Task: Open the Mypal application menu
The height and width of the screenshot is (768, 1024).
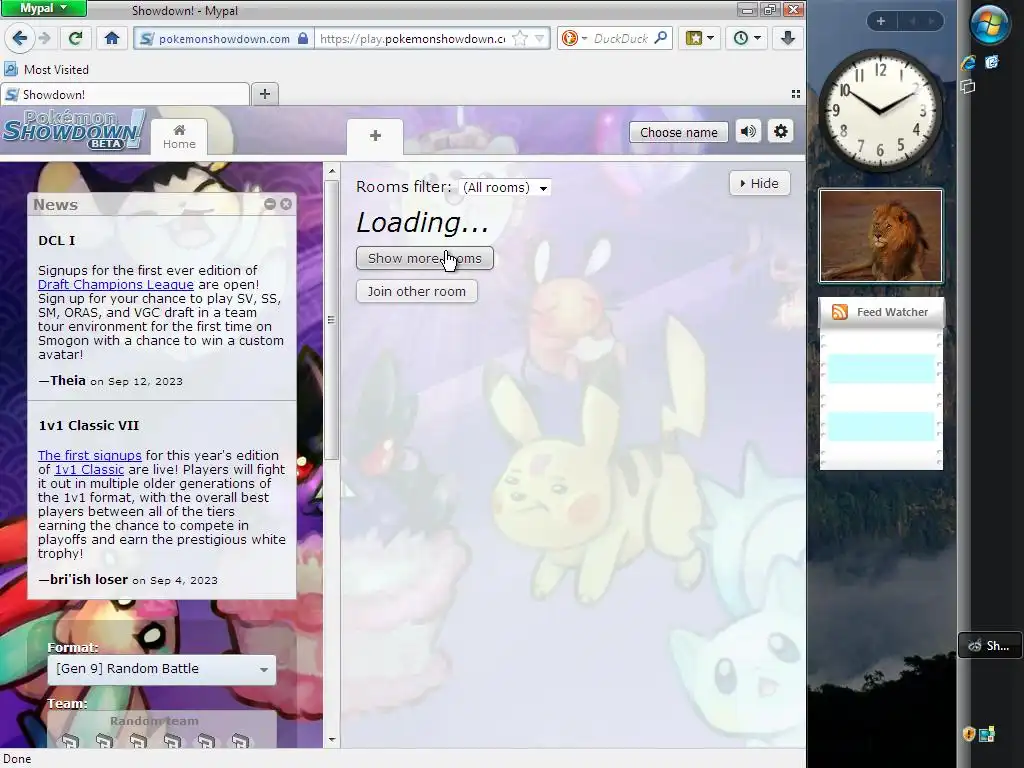Action: [43, 8]
